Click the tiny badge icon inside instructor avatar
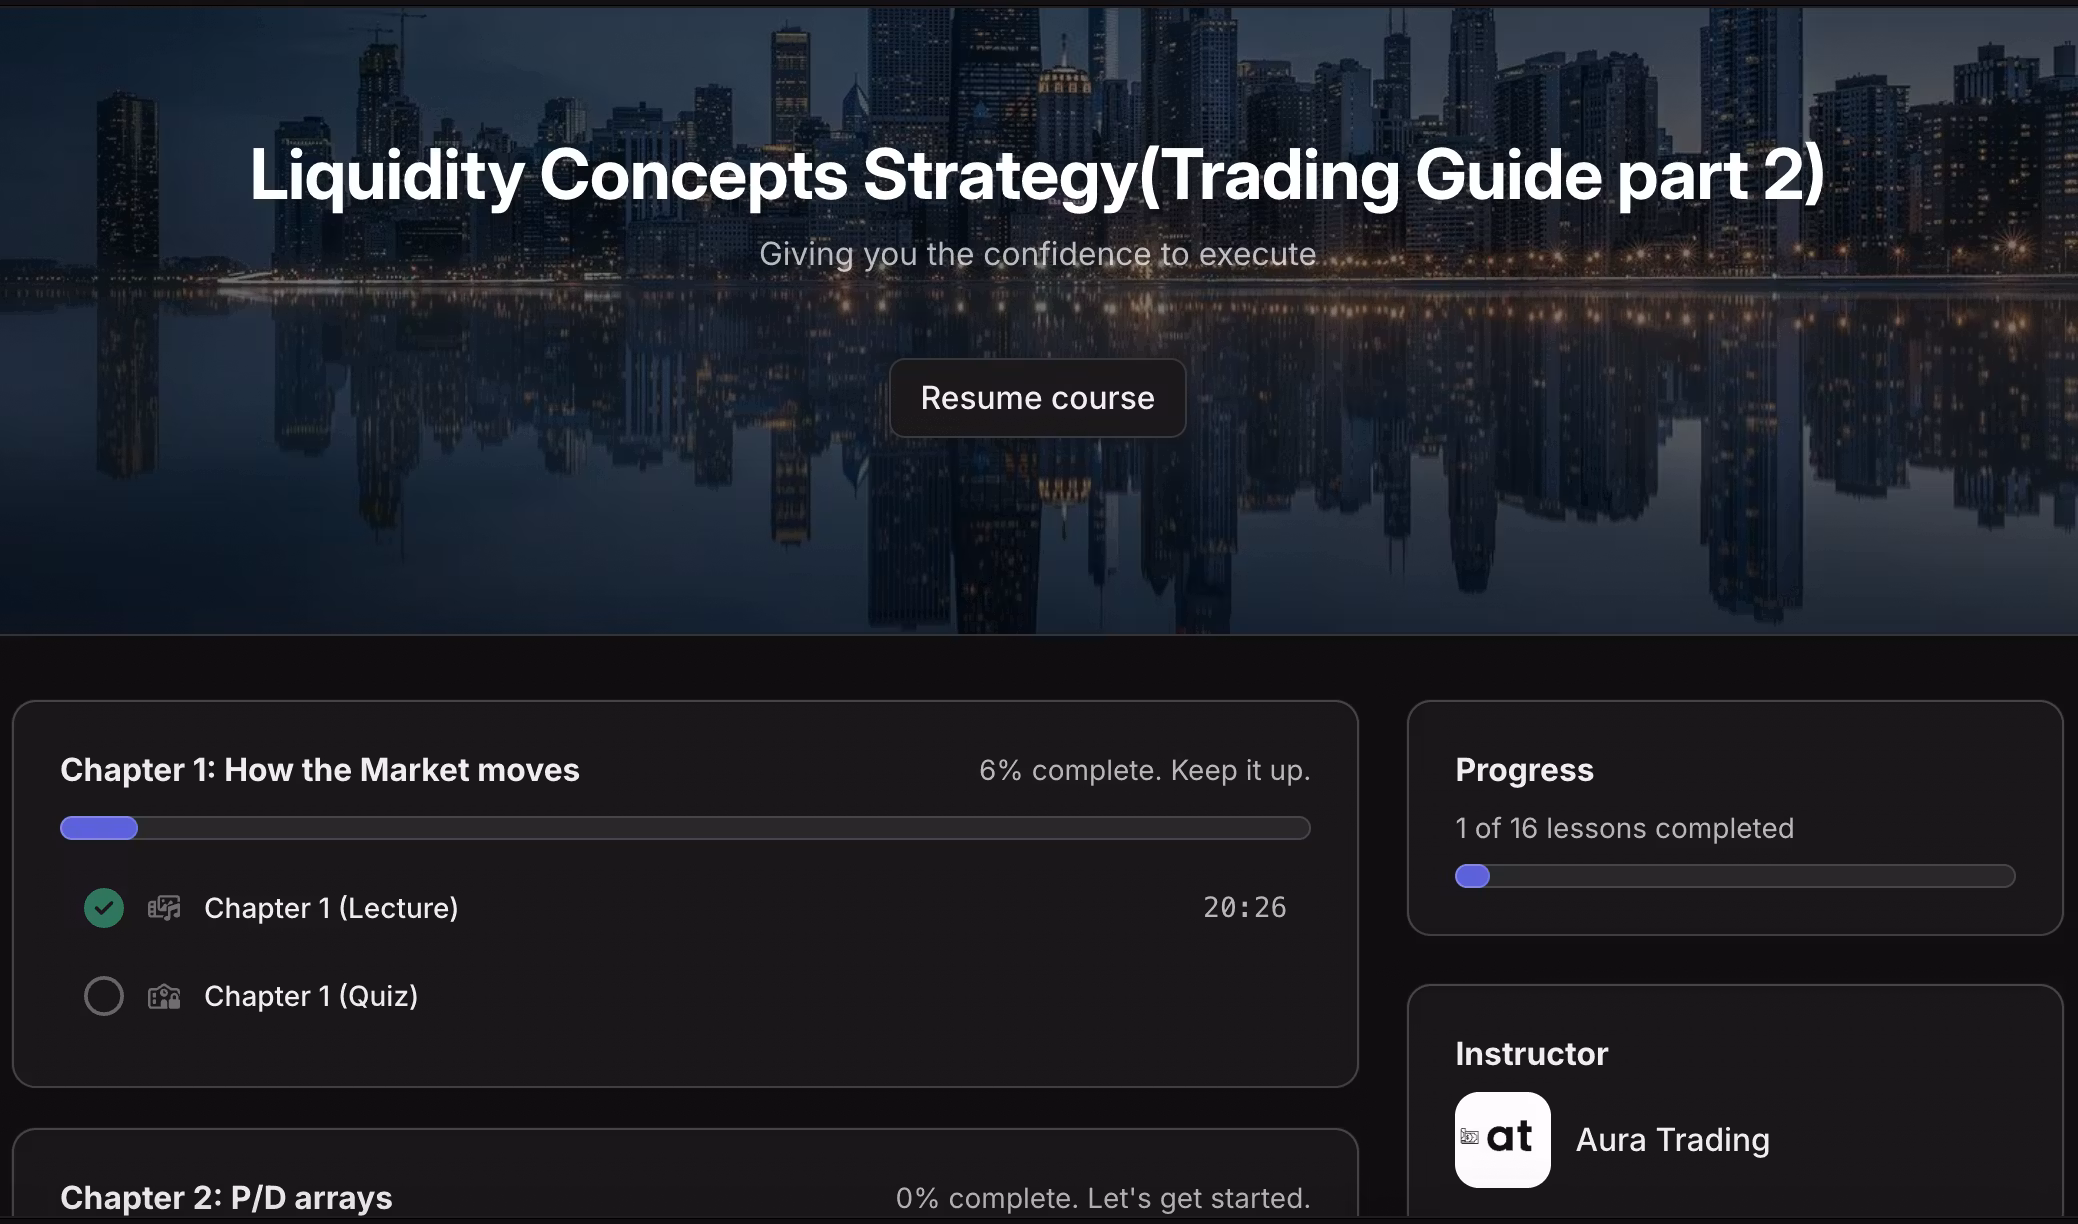Image resolution: width=2078 pixels, height=1224 pixels. coord(1469,1137)
